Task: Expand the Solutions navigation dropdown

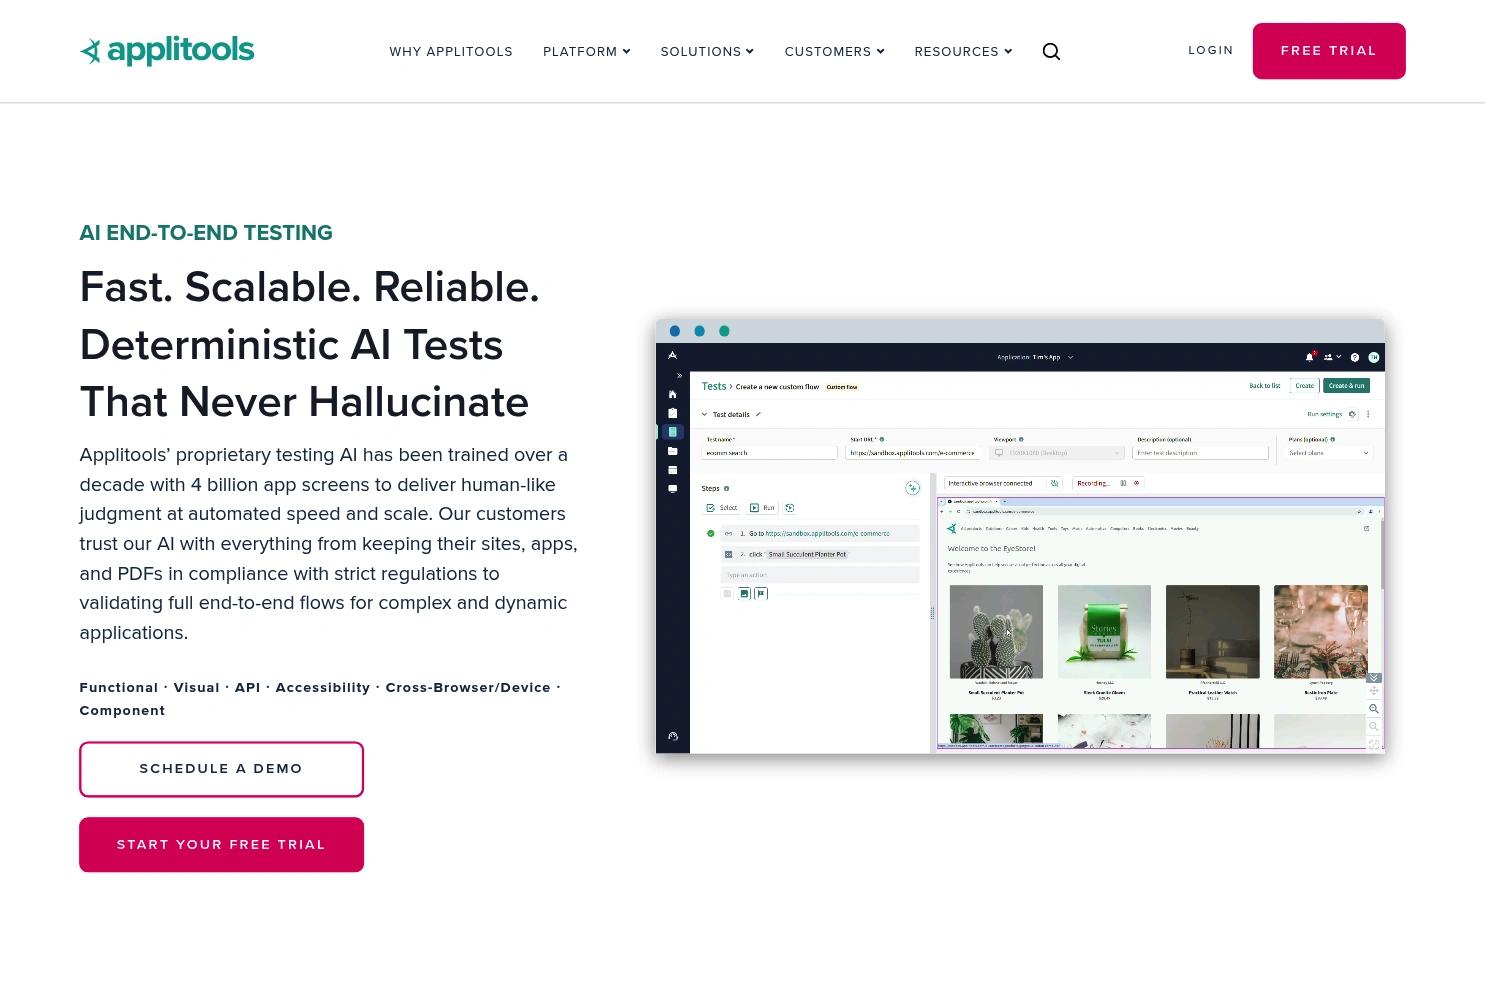Action: click(x=707, y=52)
